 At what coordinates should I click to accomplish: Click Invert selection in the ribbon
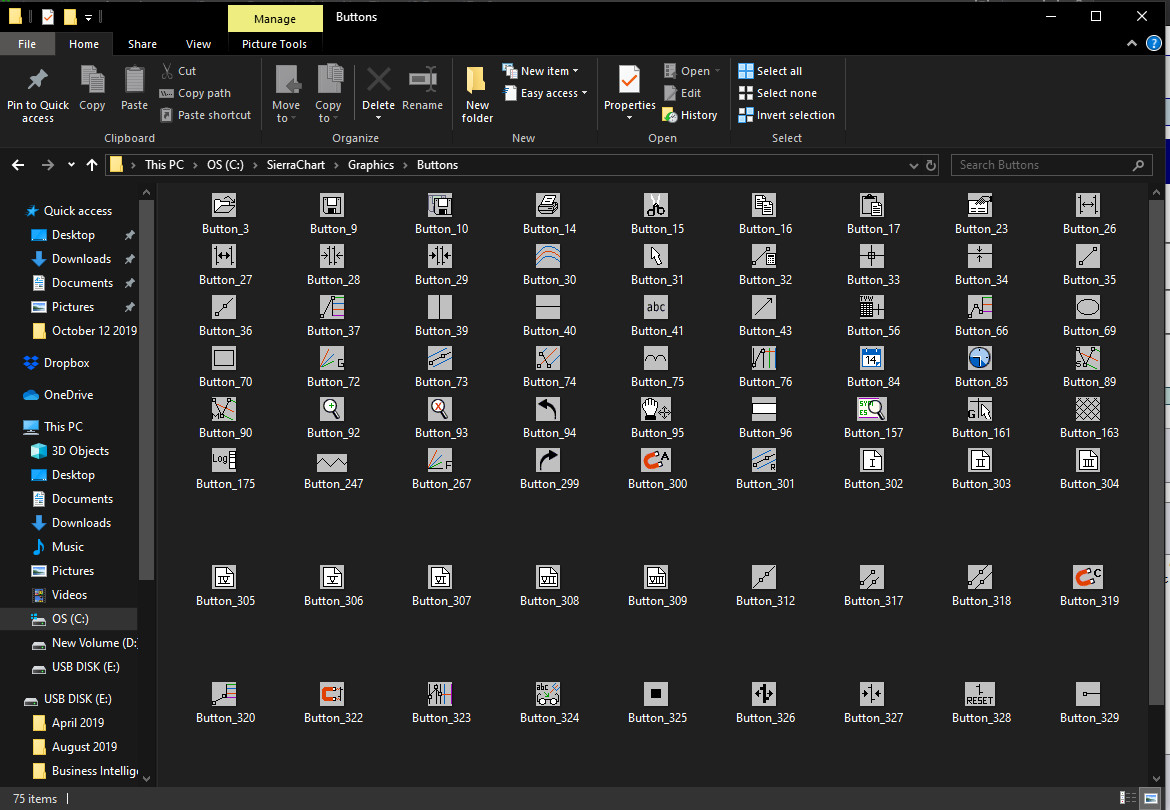coord(786,115)
